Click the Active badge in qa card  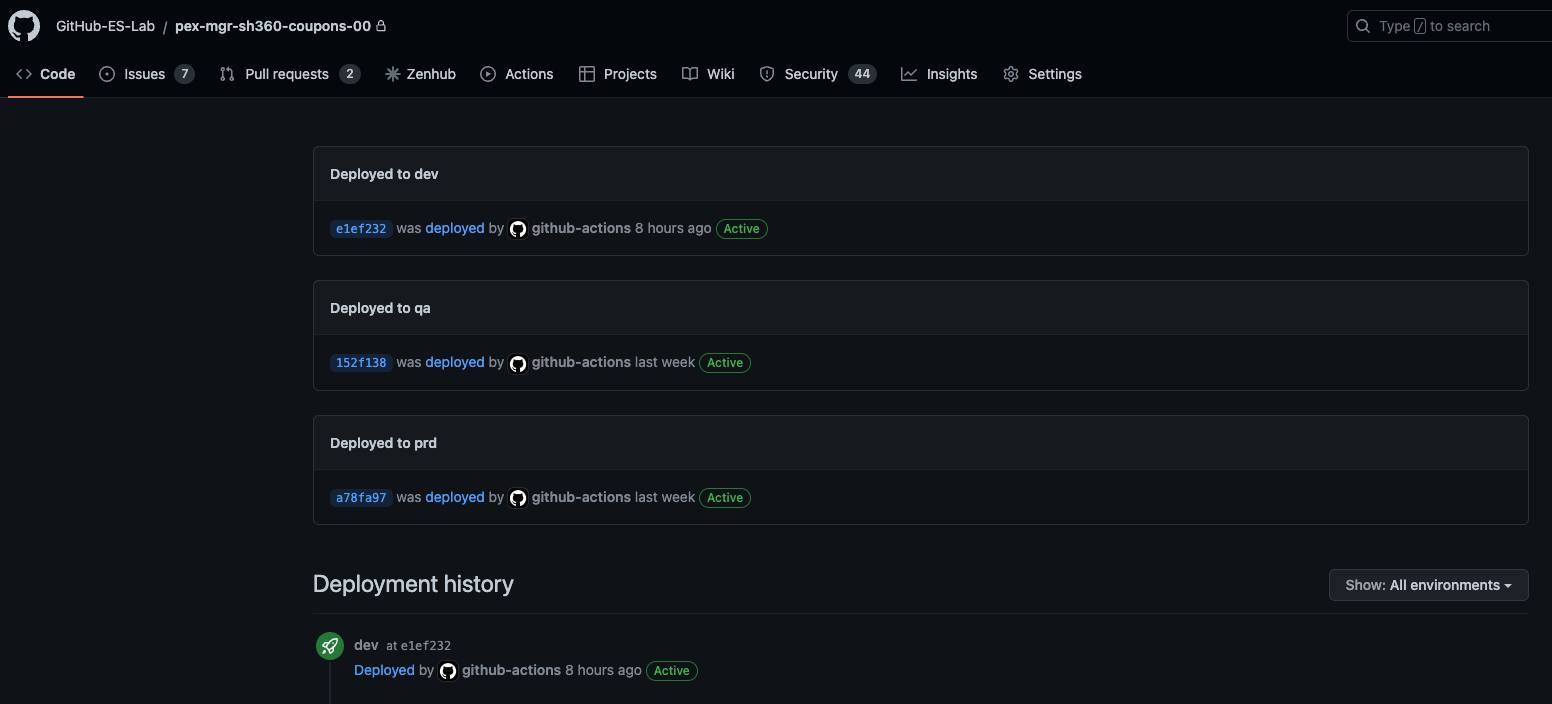coord(725,363)
